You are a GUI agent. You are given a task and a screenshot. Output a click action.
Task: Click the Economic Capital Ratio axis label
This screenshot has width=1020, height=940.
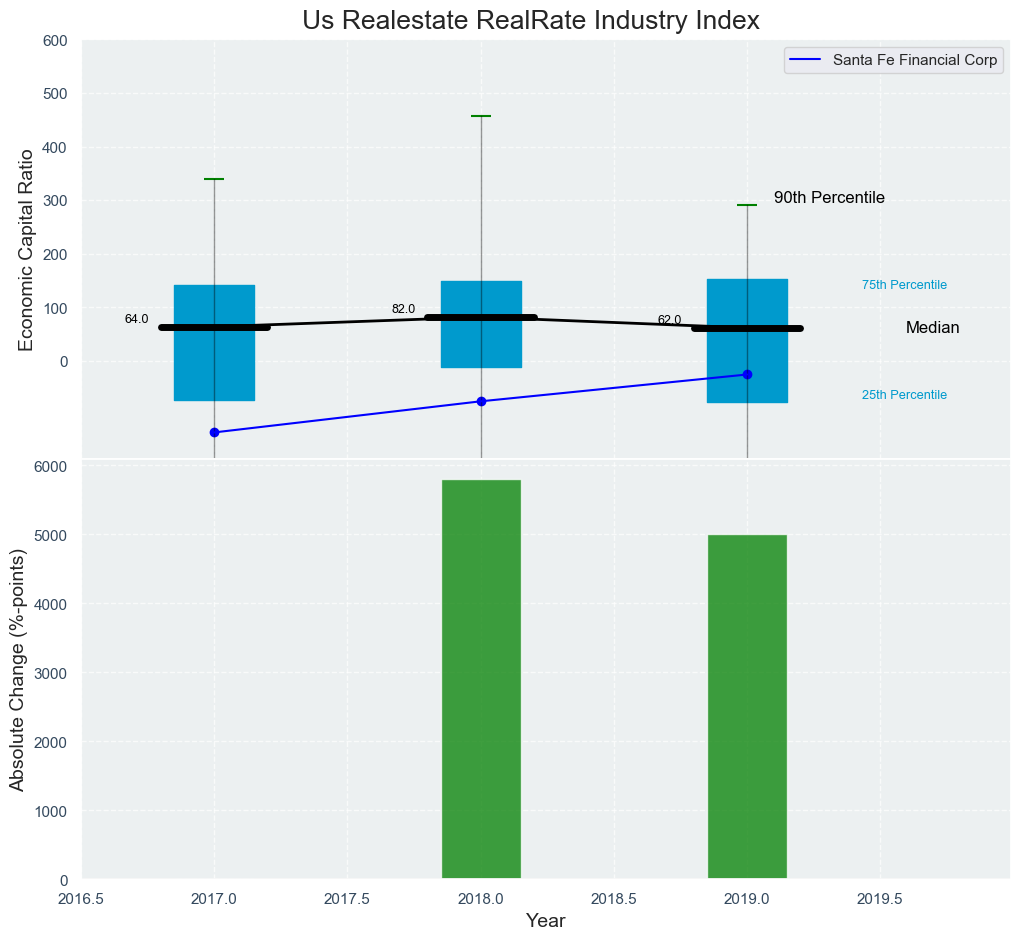tap(26, 249)
